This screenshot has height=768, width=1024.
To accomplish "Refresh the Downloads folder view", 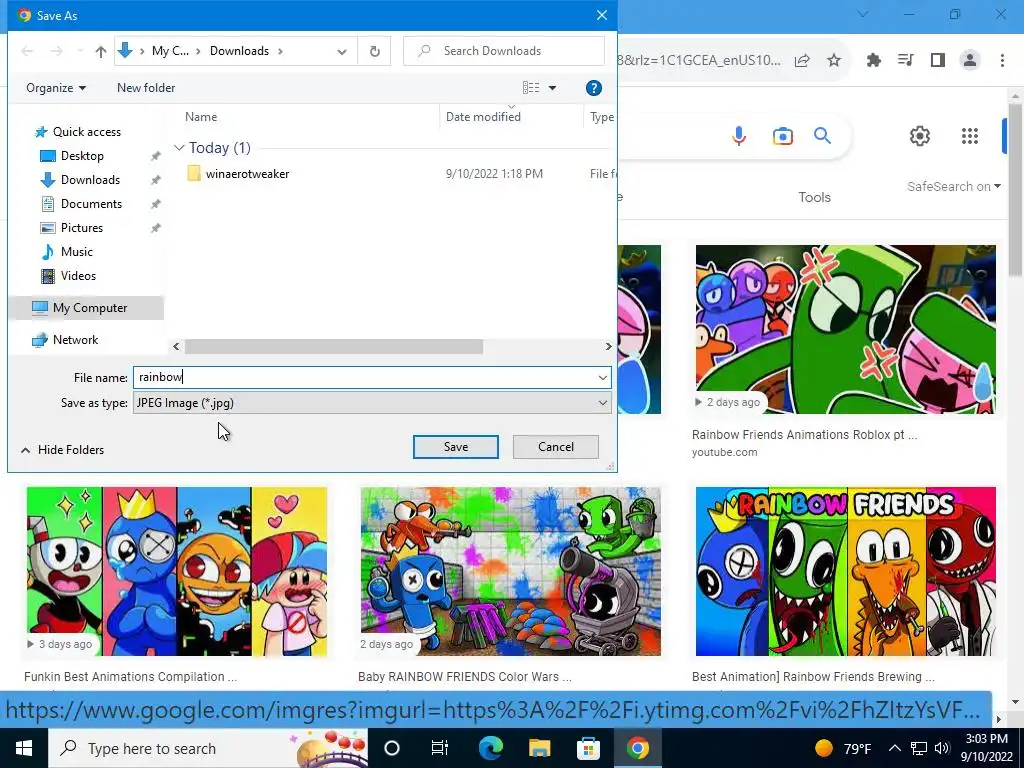I will [374, 51].
